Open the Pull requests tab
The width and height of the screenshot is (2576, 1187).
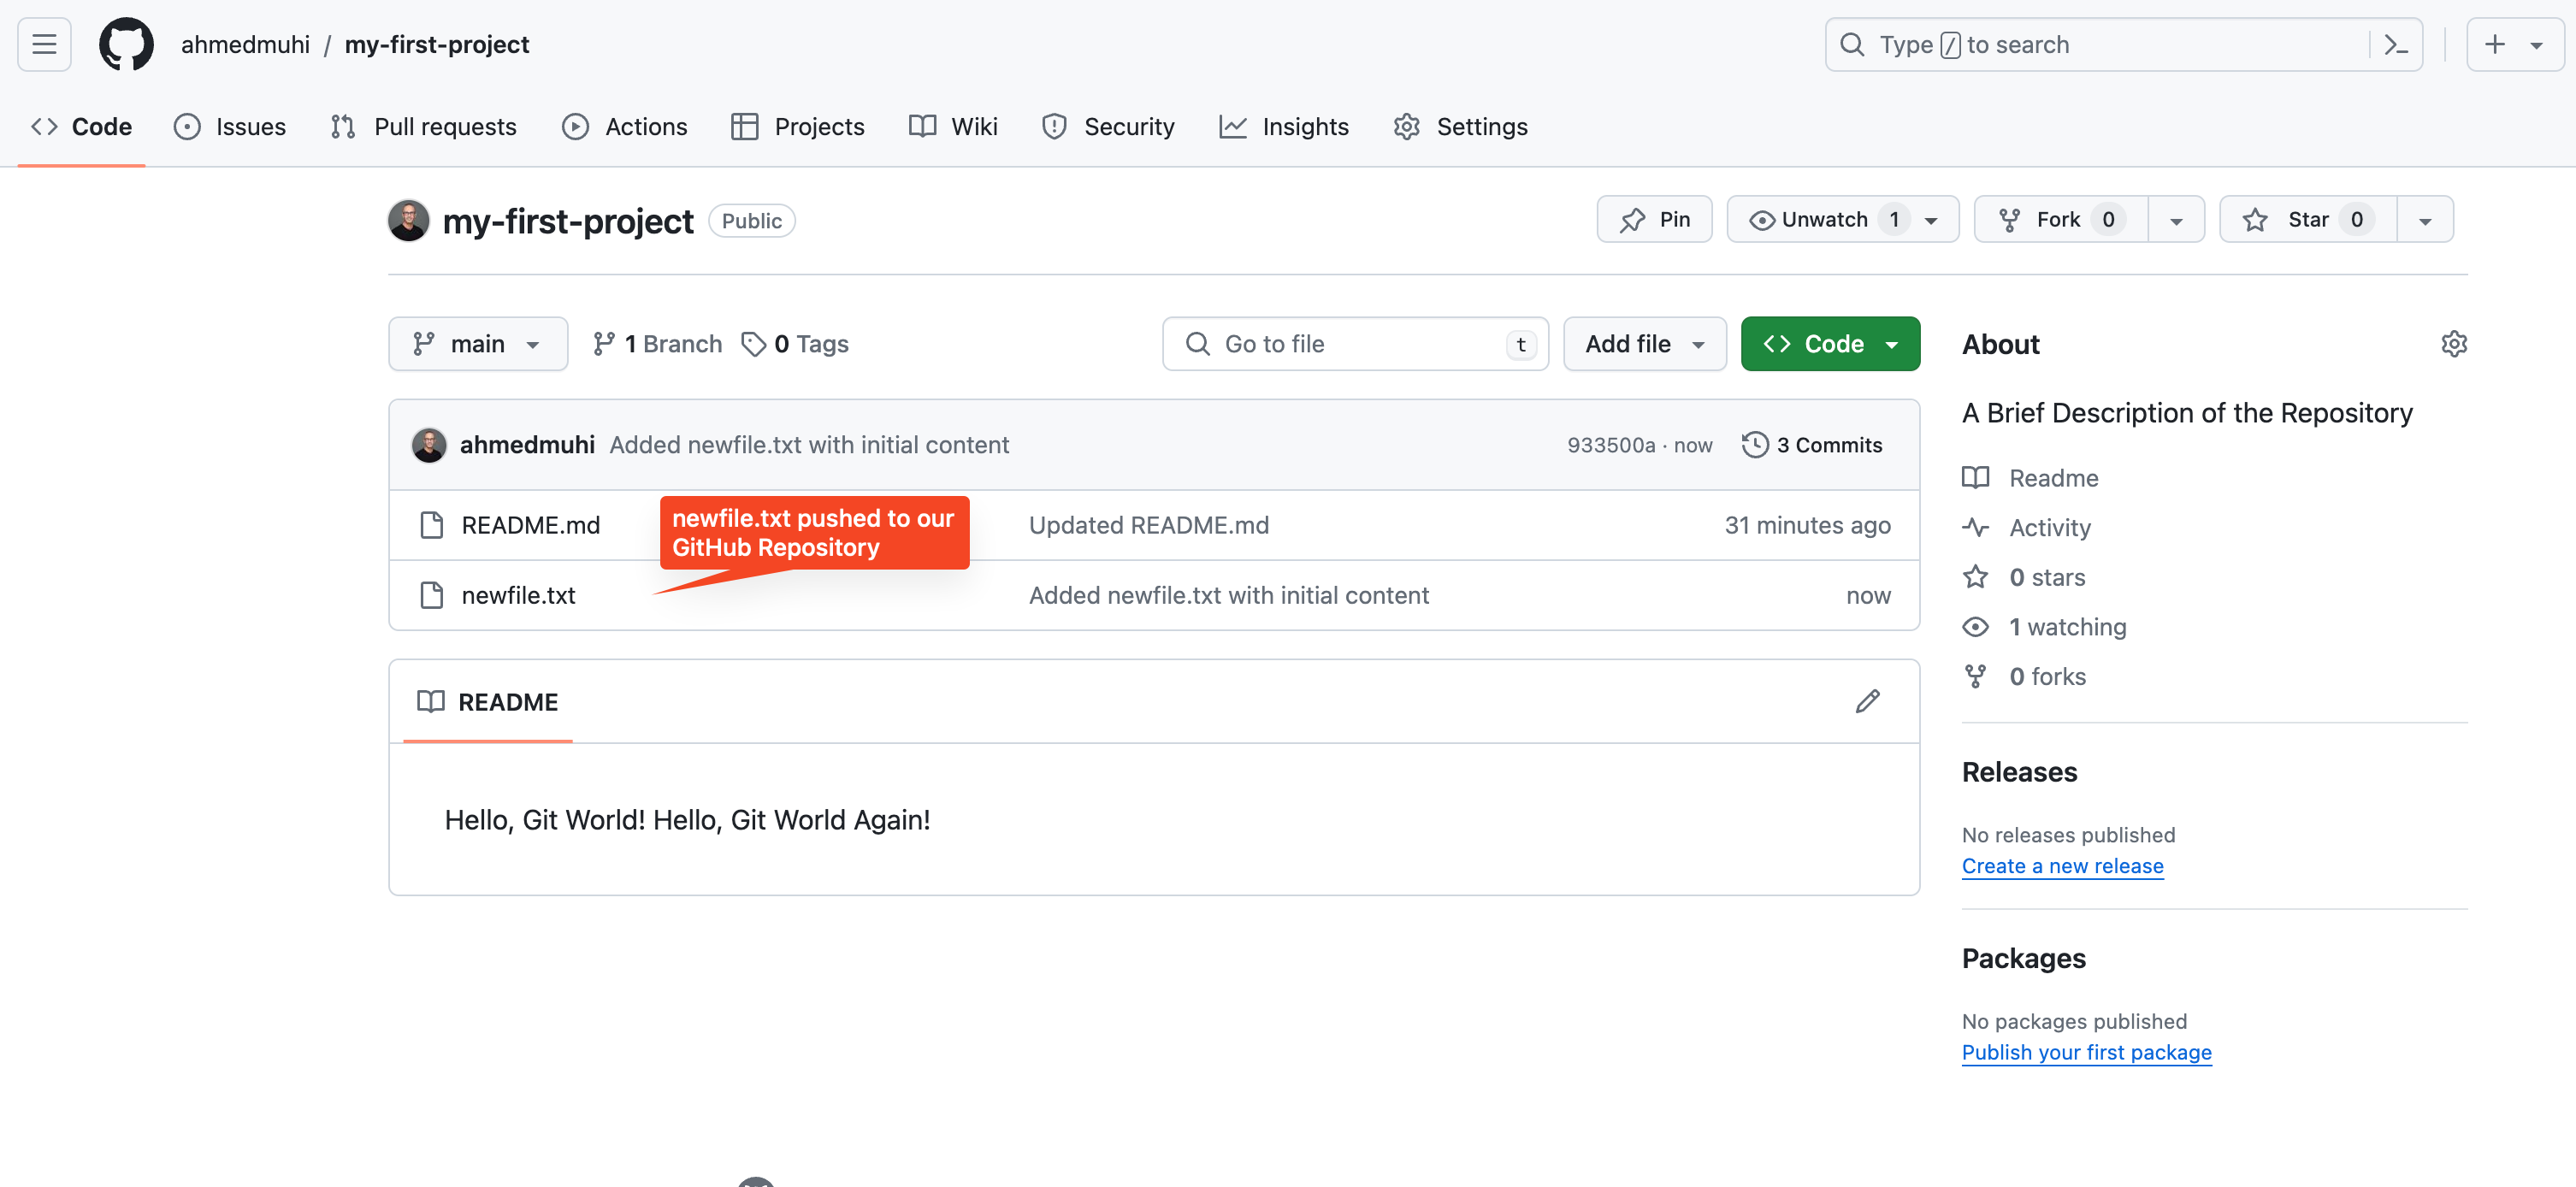(423, 127)
